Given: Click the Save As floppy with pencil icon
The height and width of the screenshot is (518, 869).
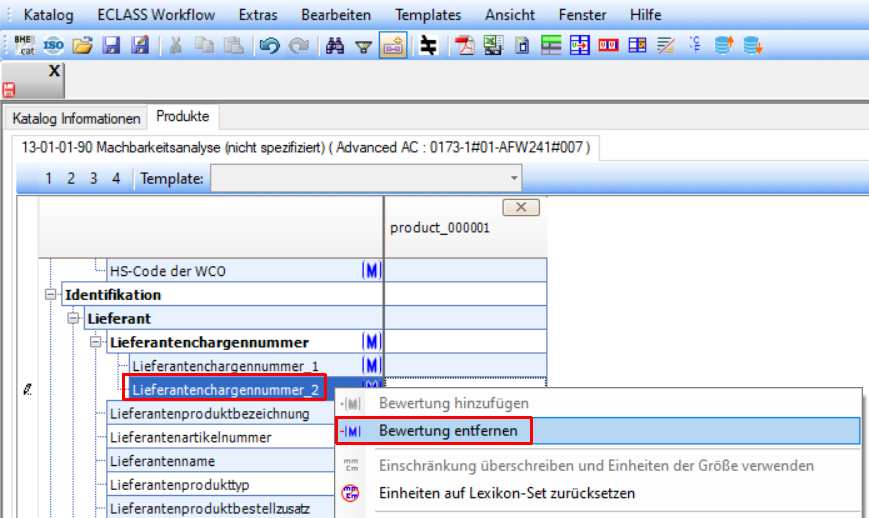Looking at the screenshot, I should (140, 45).
